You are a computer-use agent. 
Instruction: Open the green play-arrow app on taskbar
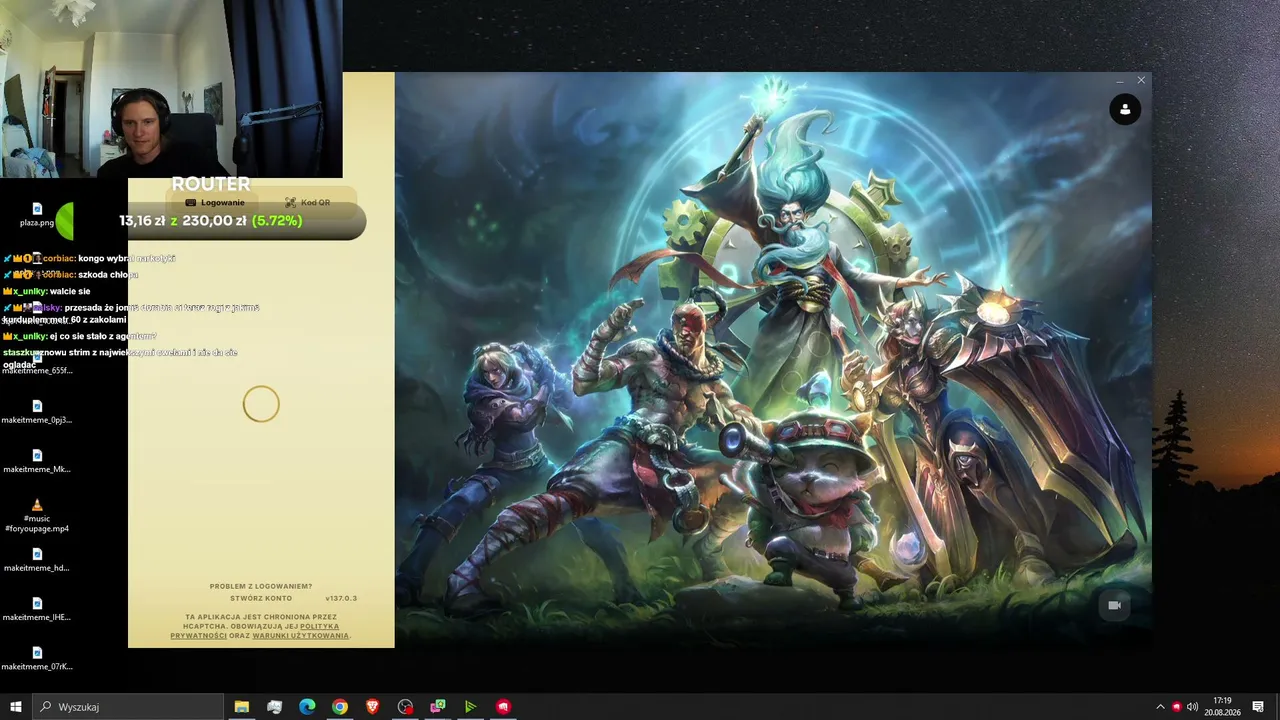(x=470, y=707)
